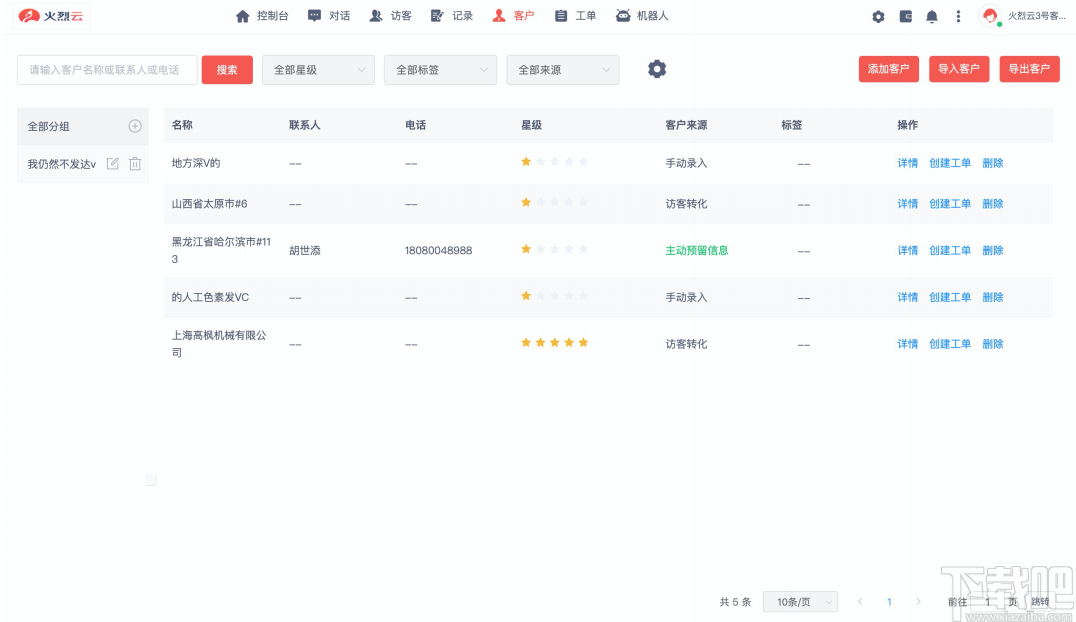Click 删除 for 山西省太原市#6
Screen dimensions: 1076x622
[x=992, y=204]
